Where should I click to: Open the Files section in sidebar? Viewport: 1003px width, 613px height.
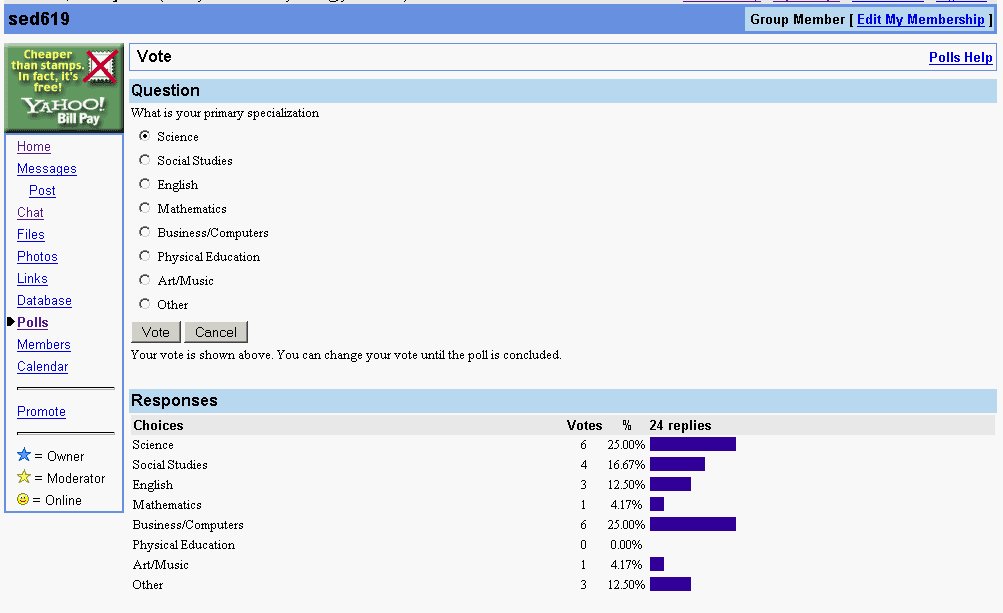click(x=31, y=235)
